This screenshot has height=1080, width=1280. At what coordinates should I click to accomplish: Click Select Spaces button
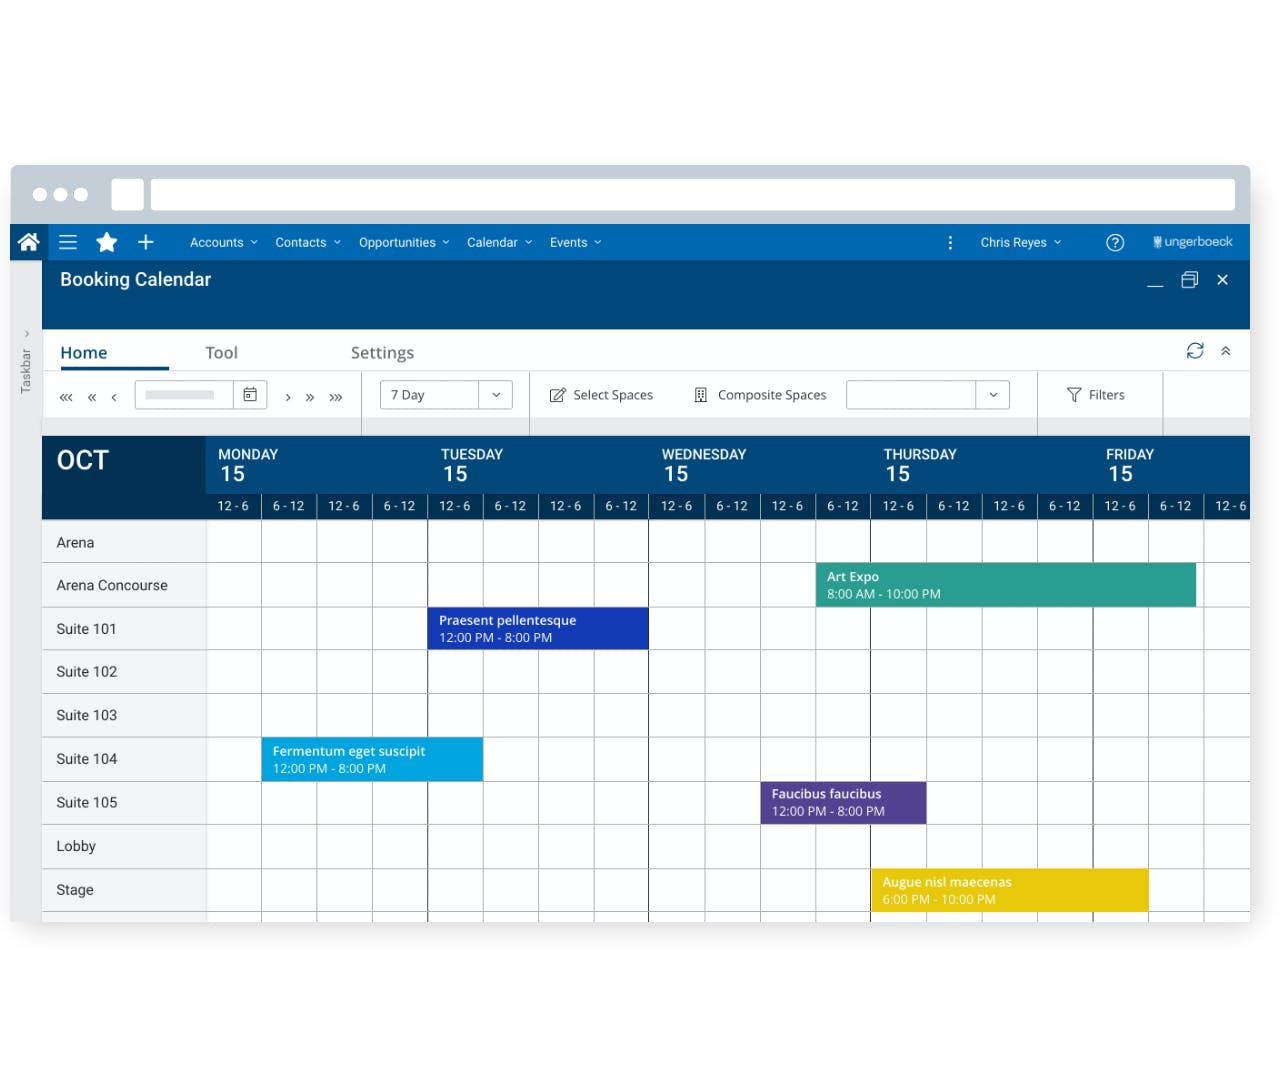601,395
